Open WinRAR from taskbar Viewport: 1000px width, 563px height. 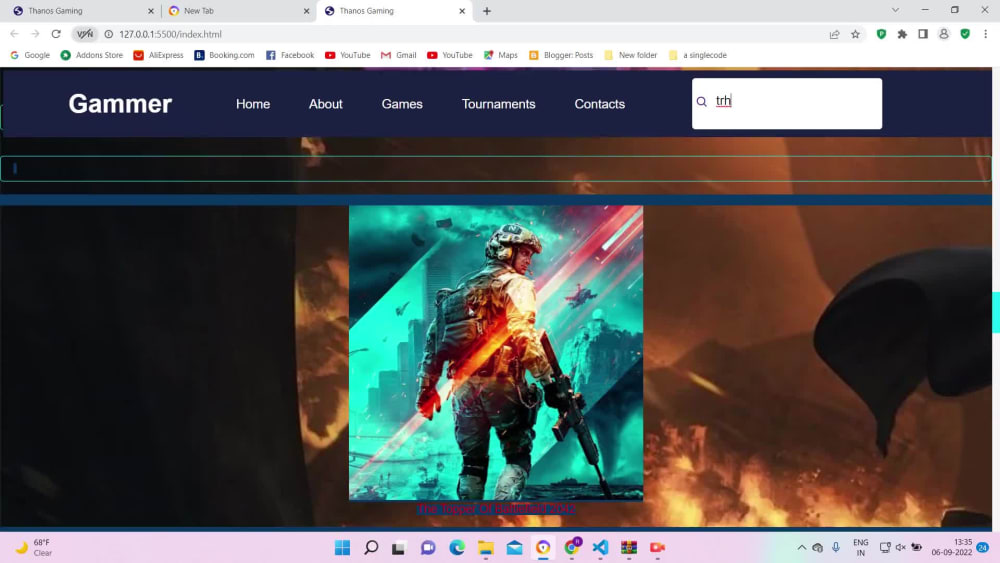pos(629,548)
